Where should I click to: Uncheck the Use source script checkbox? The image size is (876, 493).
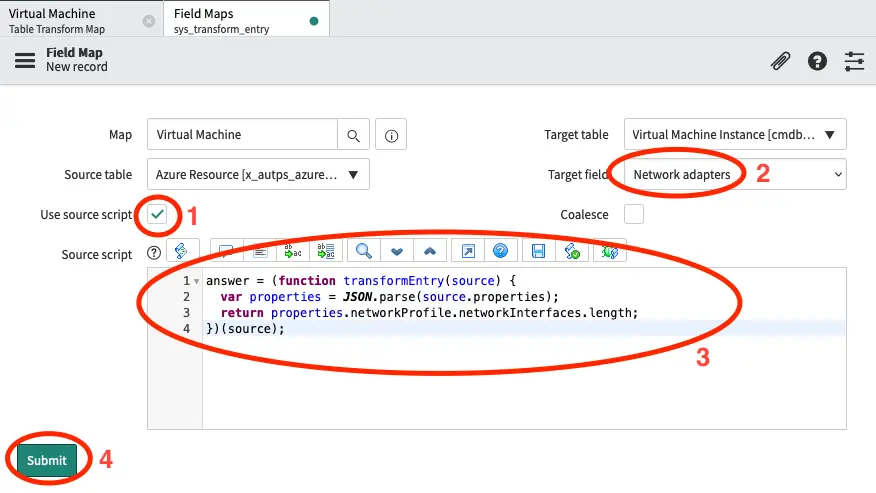[x=158, y=214]
